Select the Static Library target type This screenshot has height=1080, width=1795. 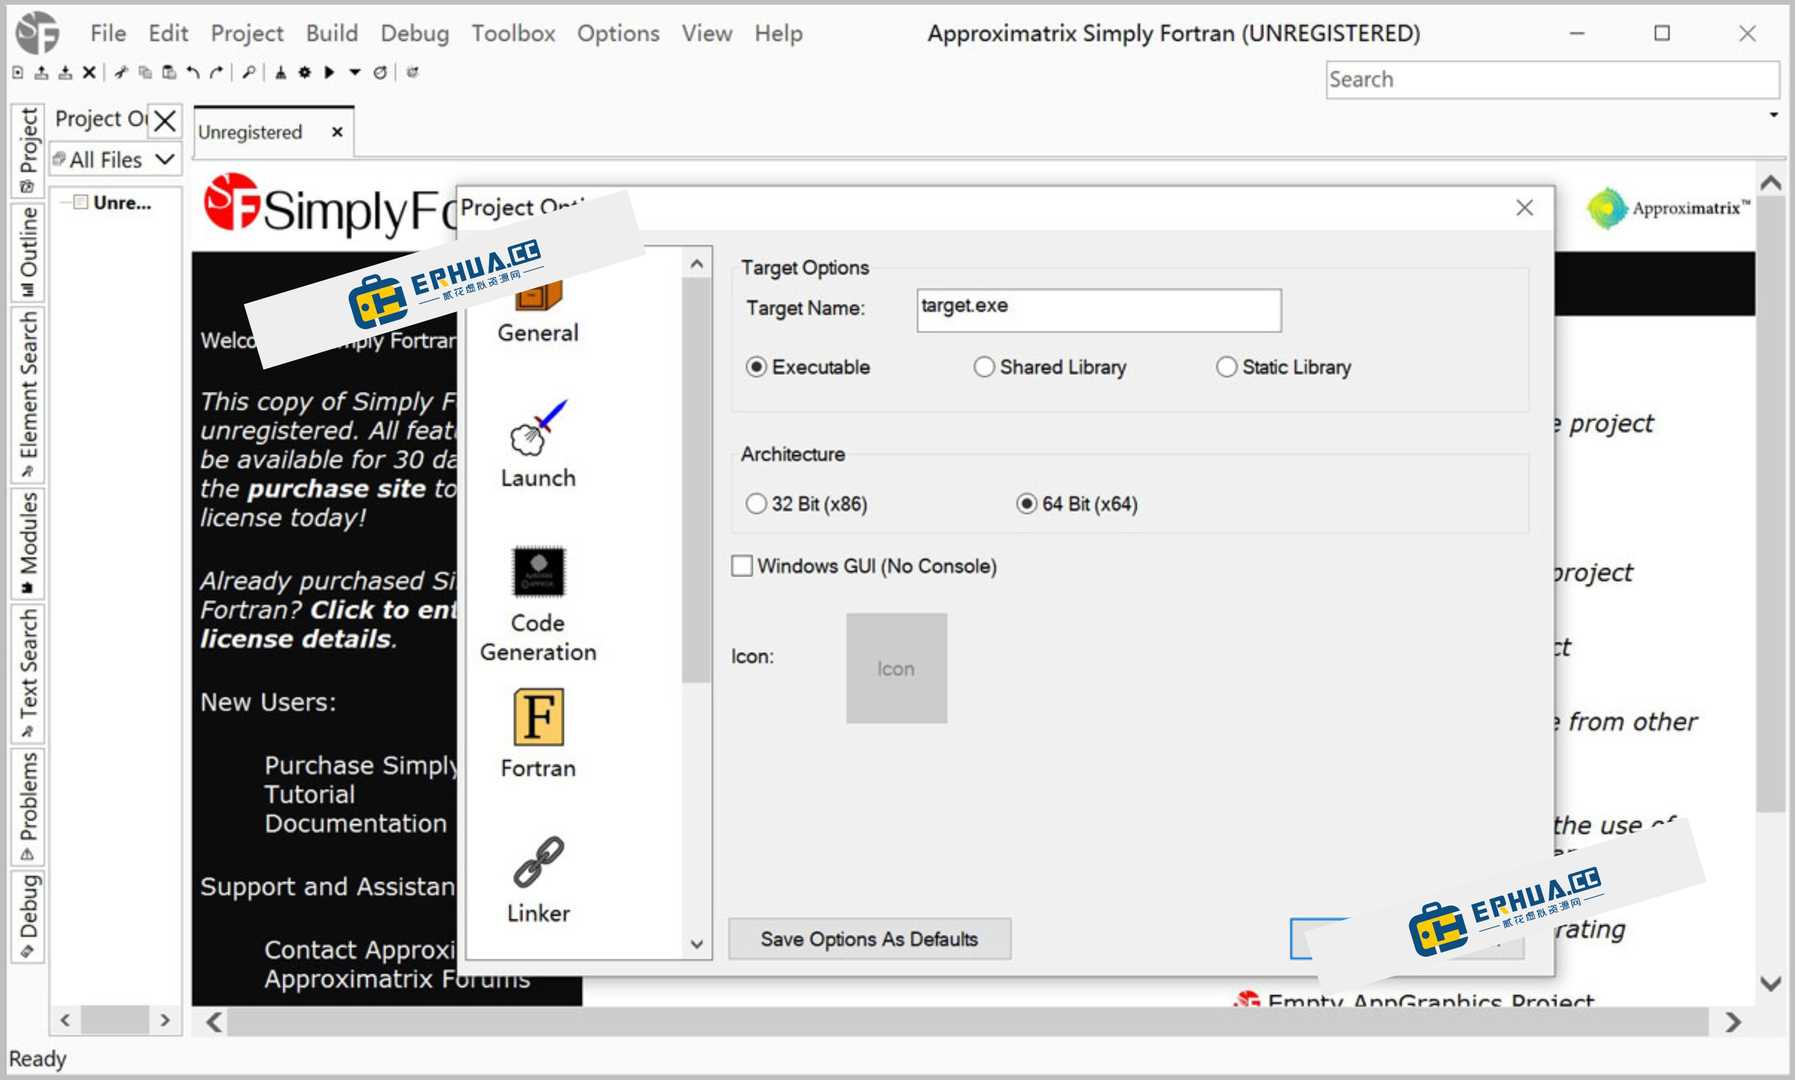[x=1283, y=367]
